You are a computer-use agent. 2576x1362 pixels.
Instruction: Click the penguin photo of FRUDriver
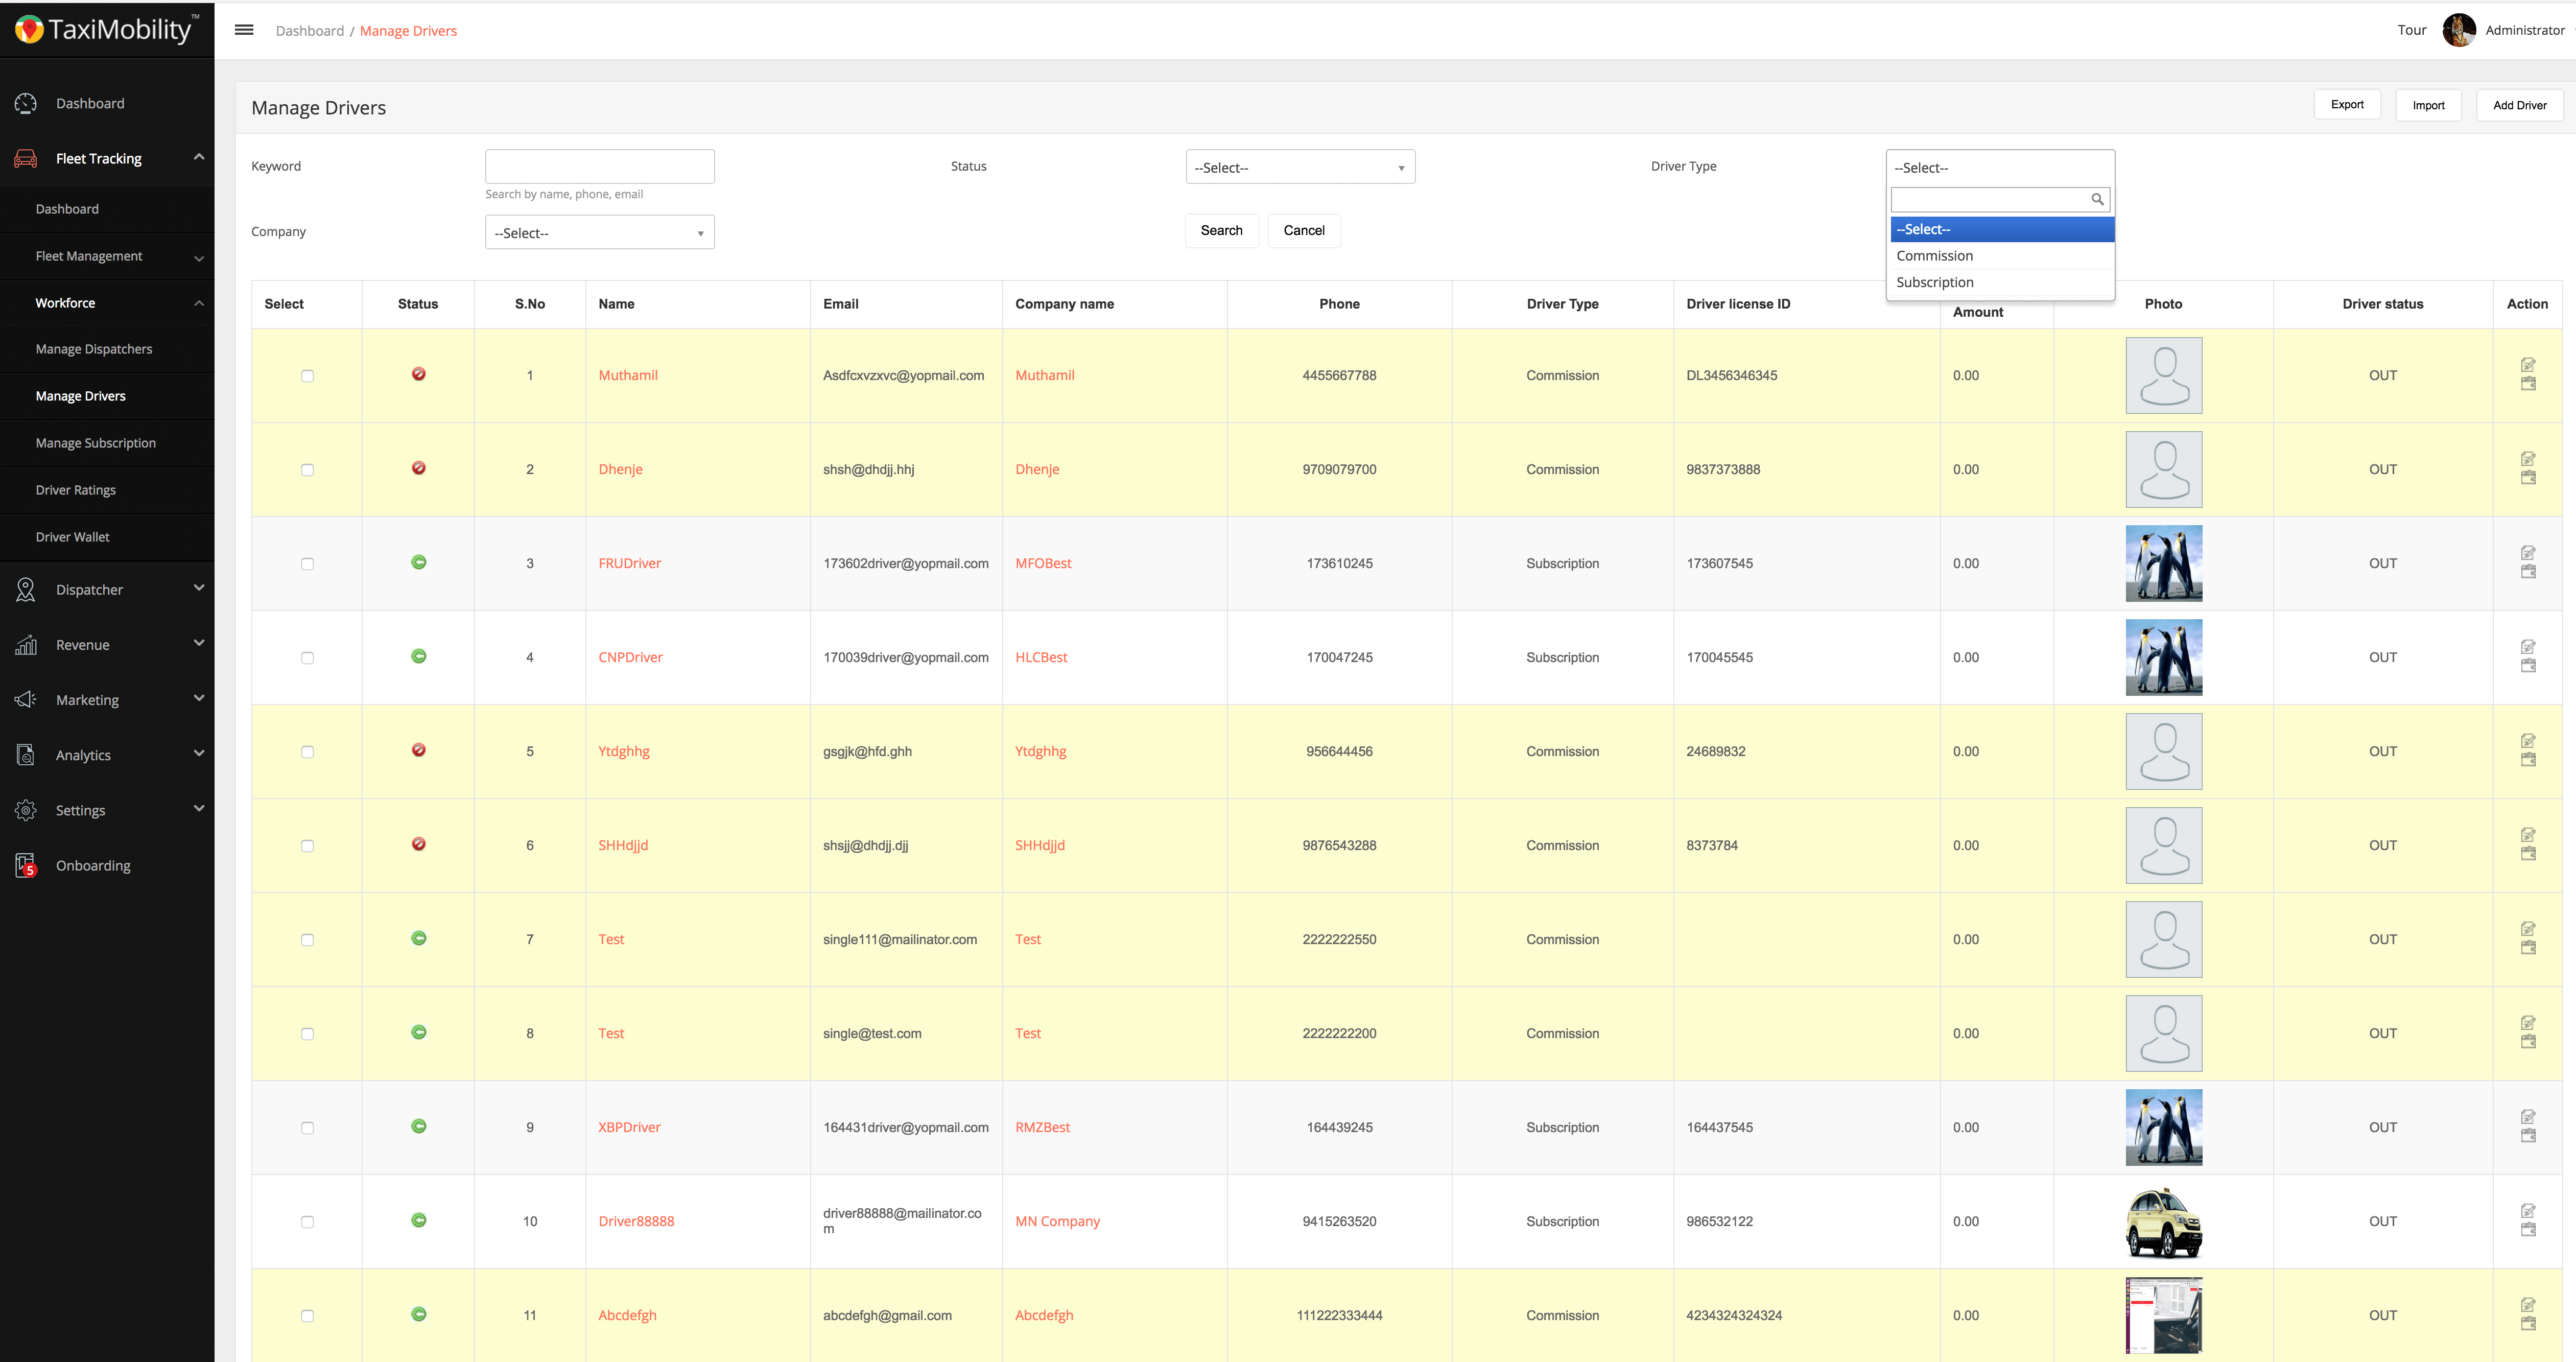(x=2163, y=563)
